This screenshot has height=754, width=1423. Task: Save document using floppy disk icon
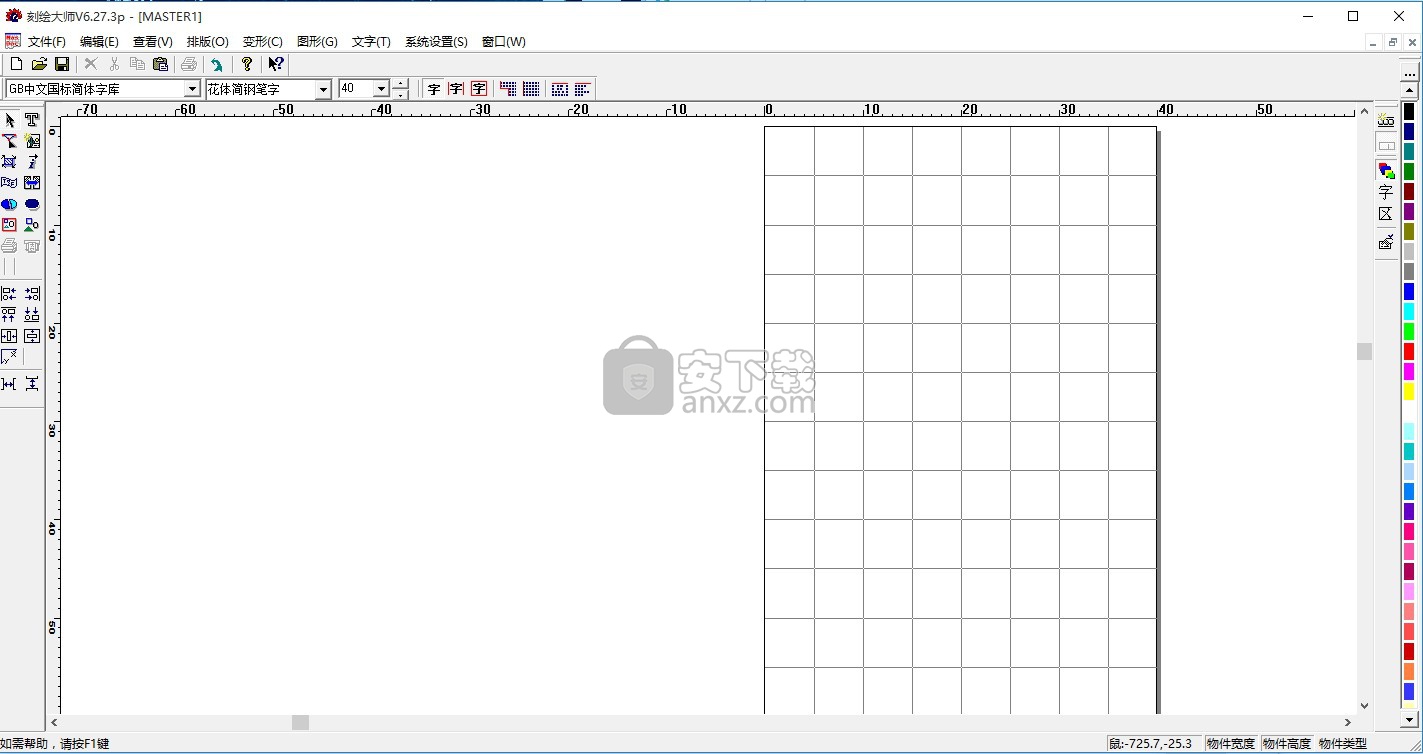[x=62, y=64]
